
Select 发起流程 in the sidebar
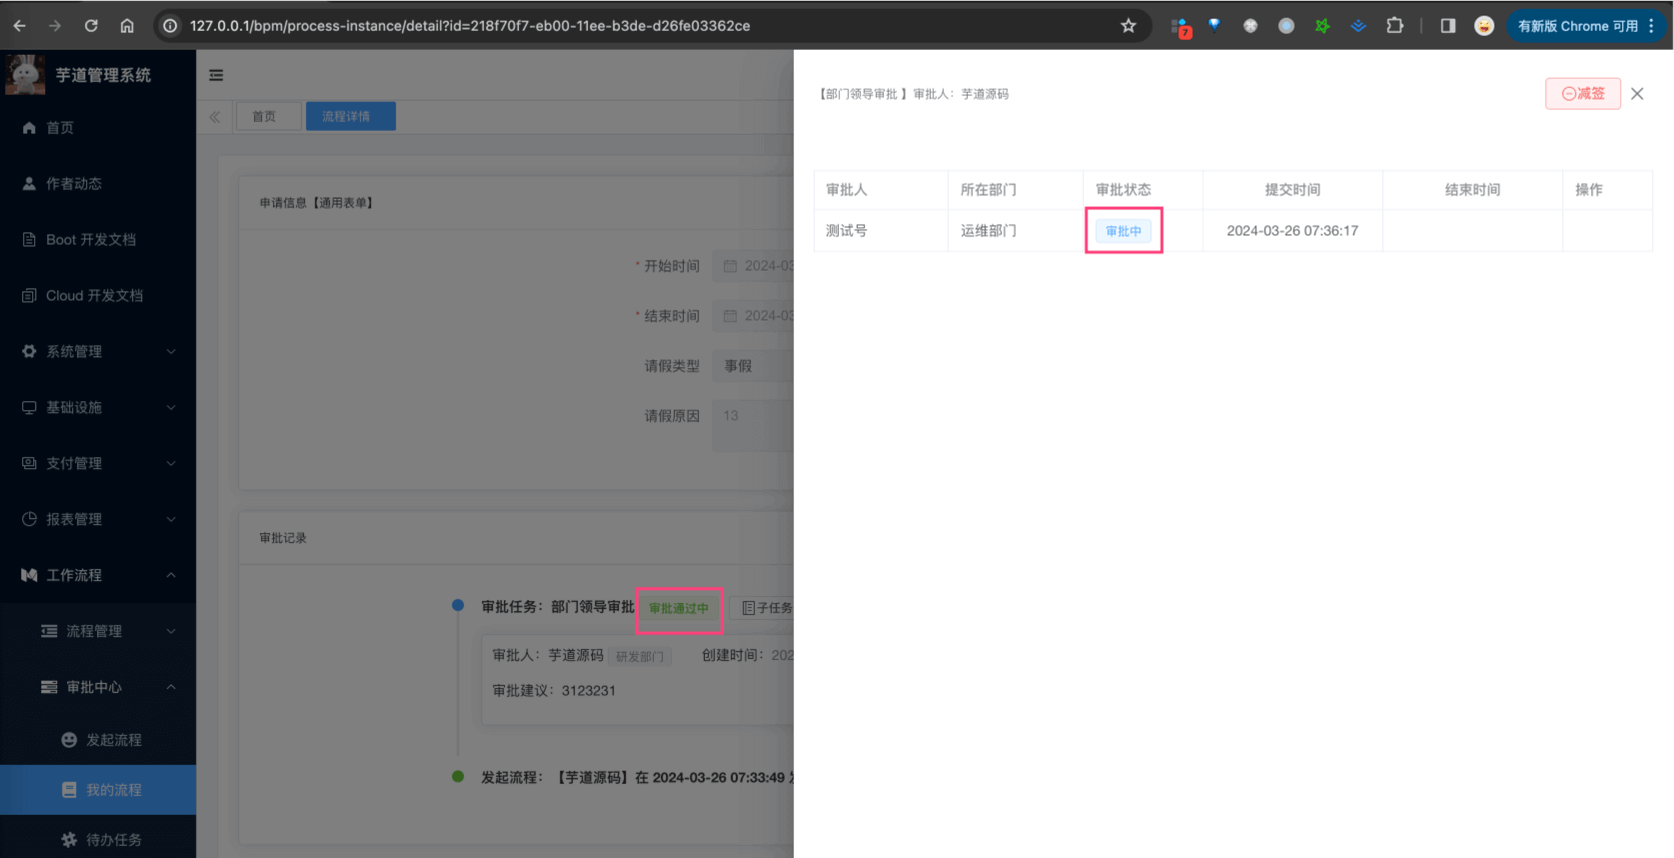[113, 740]
